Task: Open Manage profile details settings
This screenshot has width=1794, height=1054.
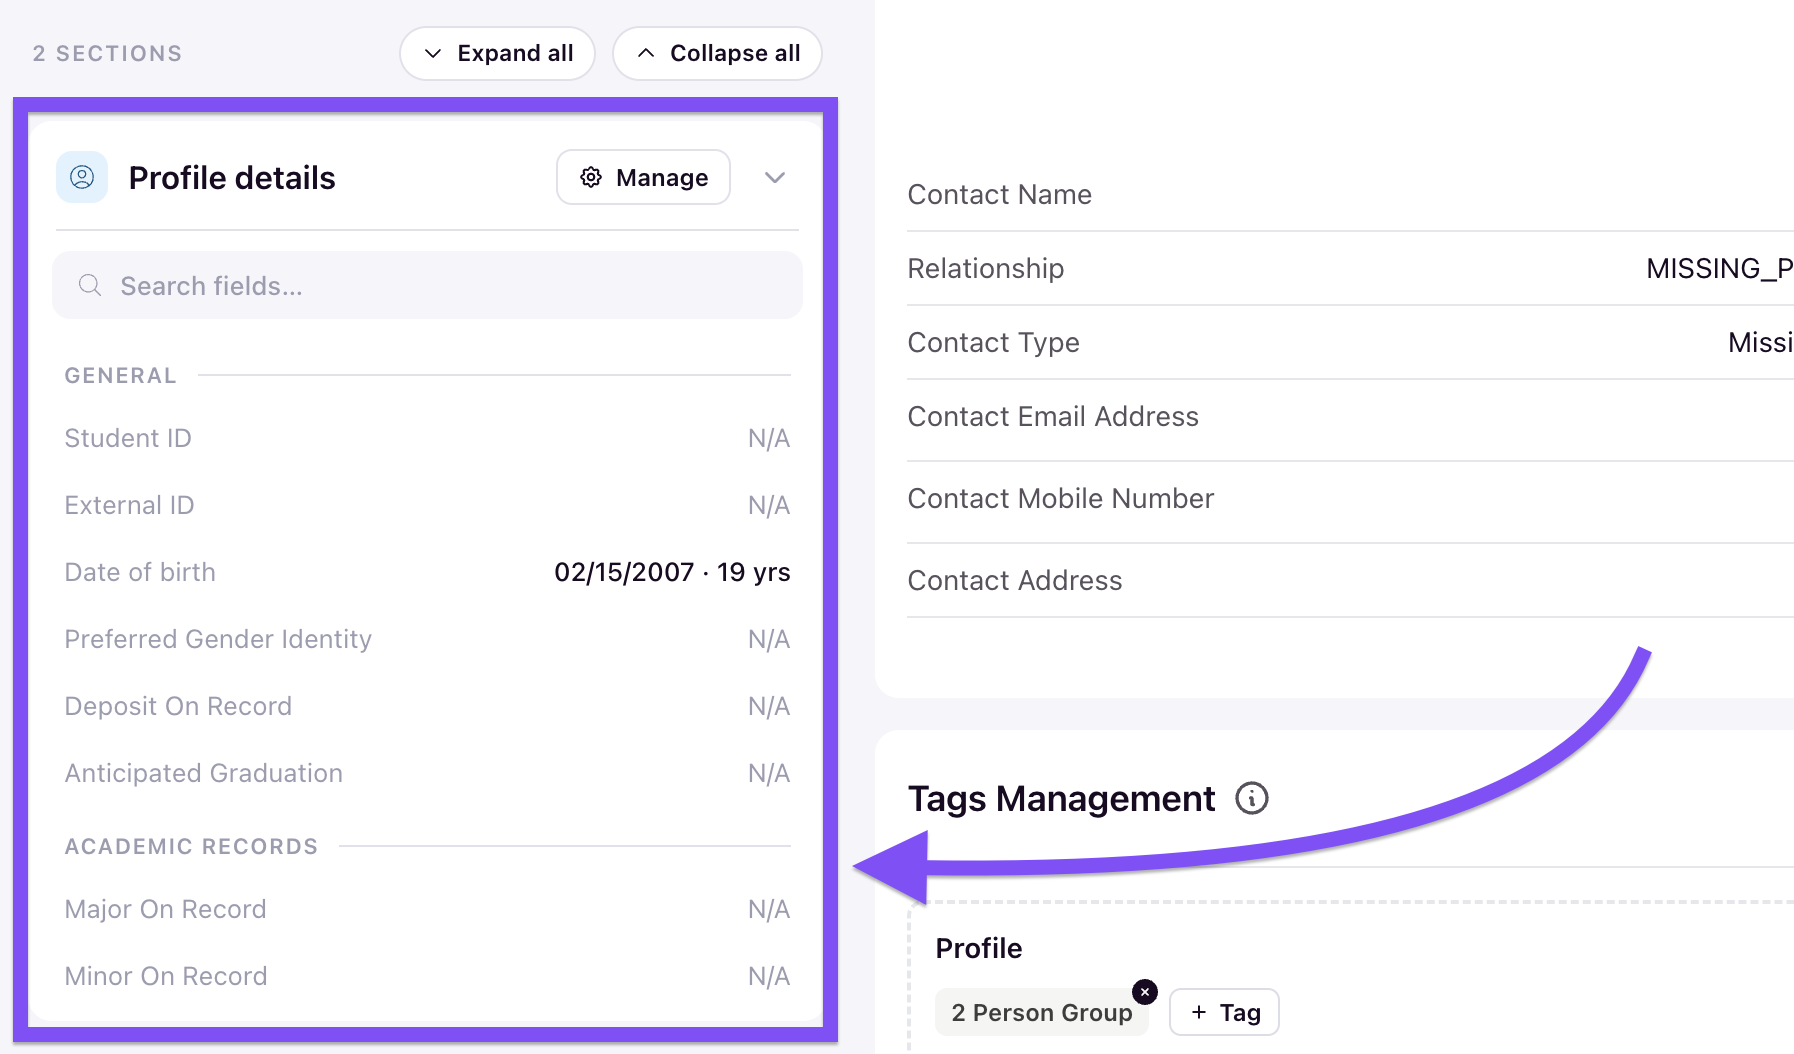Action: click(x=643, y=177)
